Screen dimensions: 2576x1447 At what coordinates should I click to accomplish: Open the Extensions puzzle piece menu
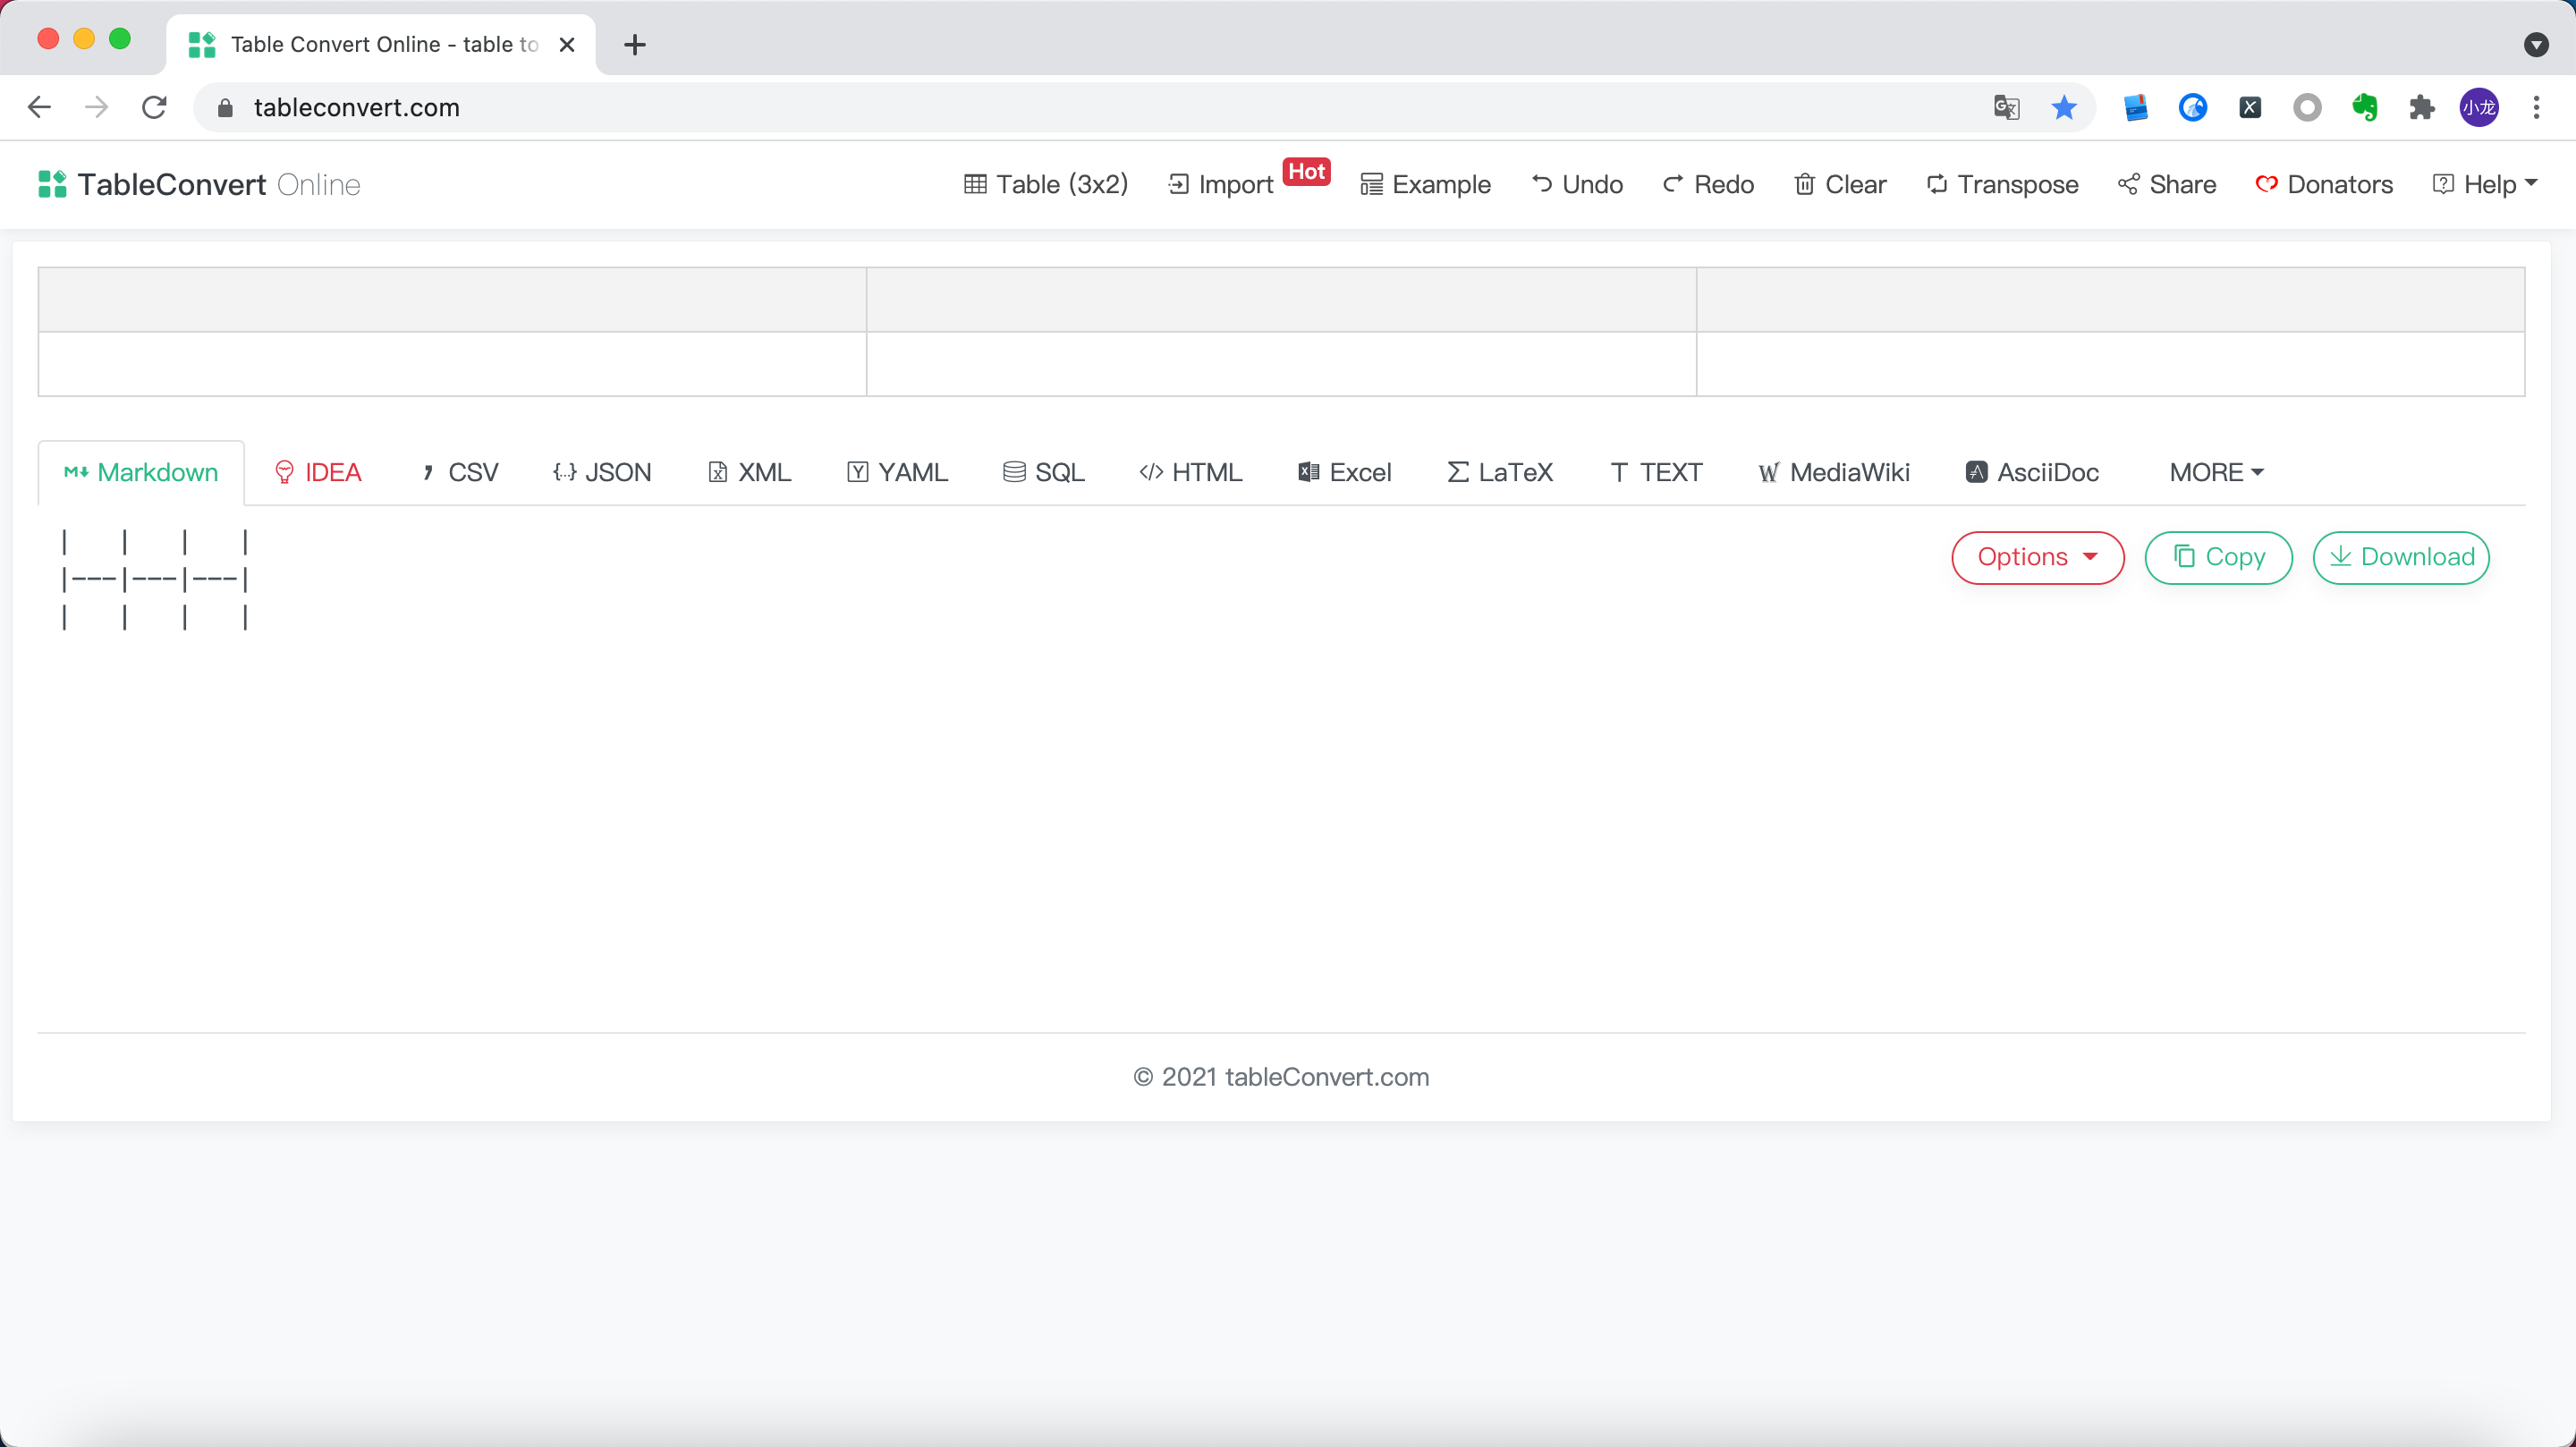pos(2421,107)
